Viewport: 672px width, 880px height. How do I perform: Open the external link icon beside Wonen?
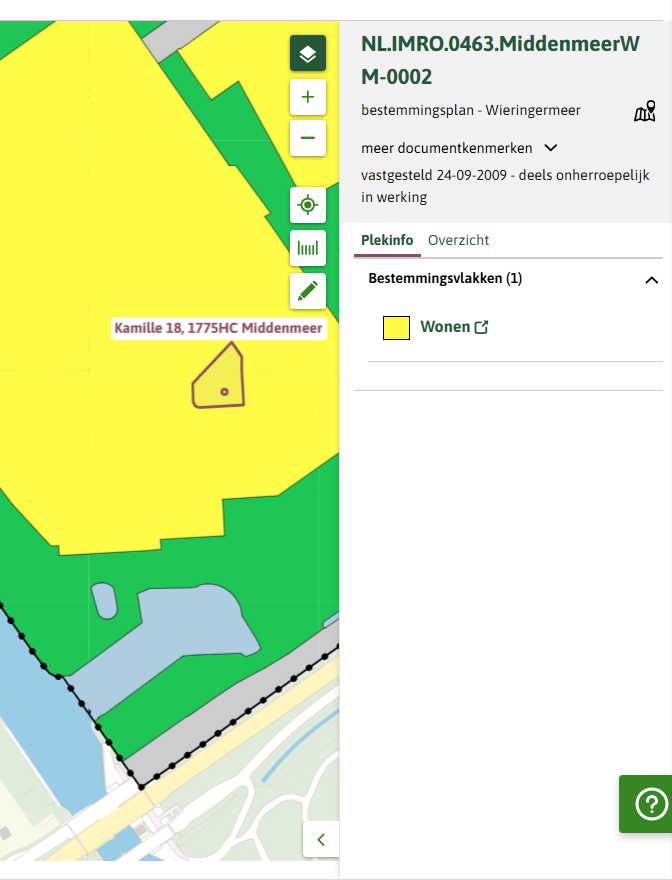click(x=482, y=327)
